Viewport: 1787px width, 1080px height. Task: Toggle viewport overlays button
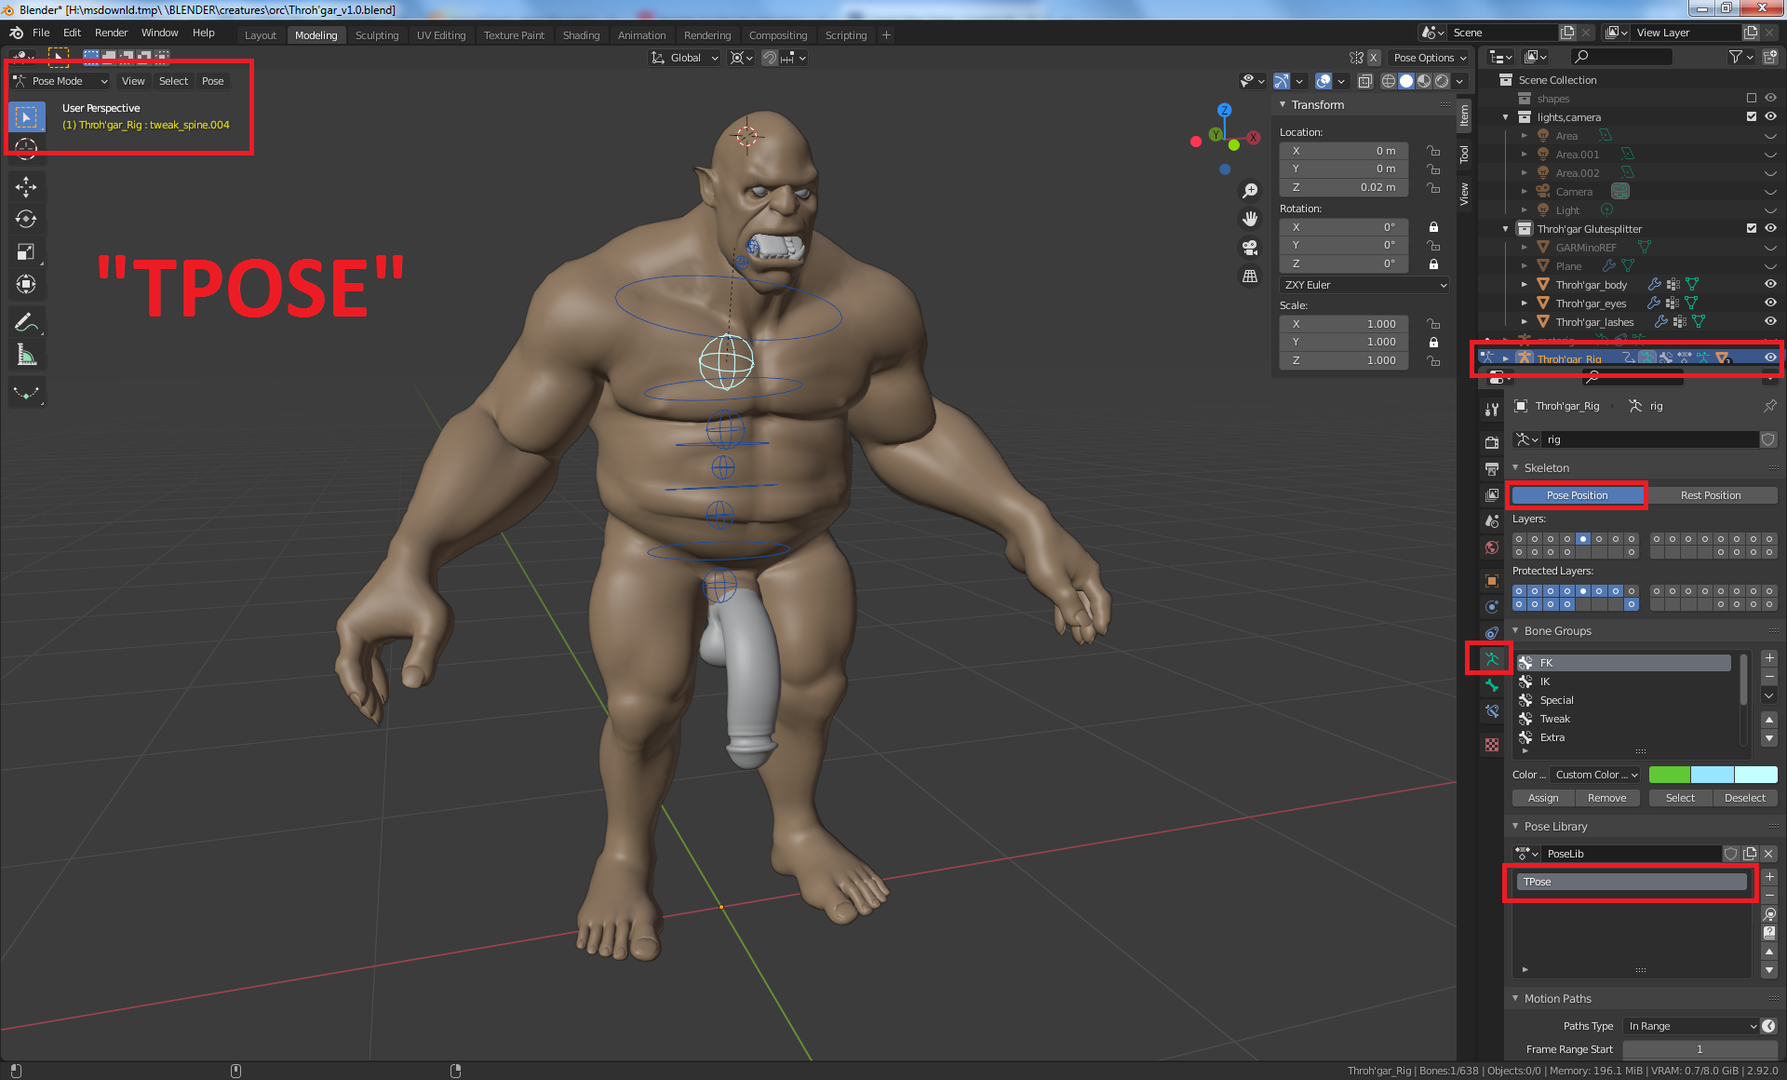(1323, 81)
